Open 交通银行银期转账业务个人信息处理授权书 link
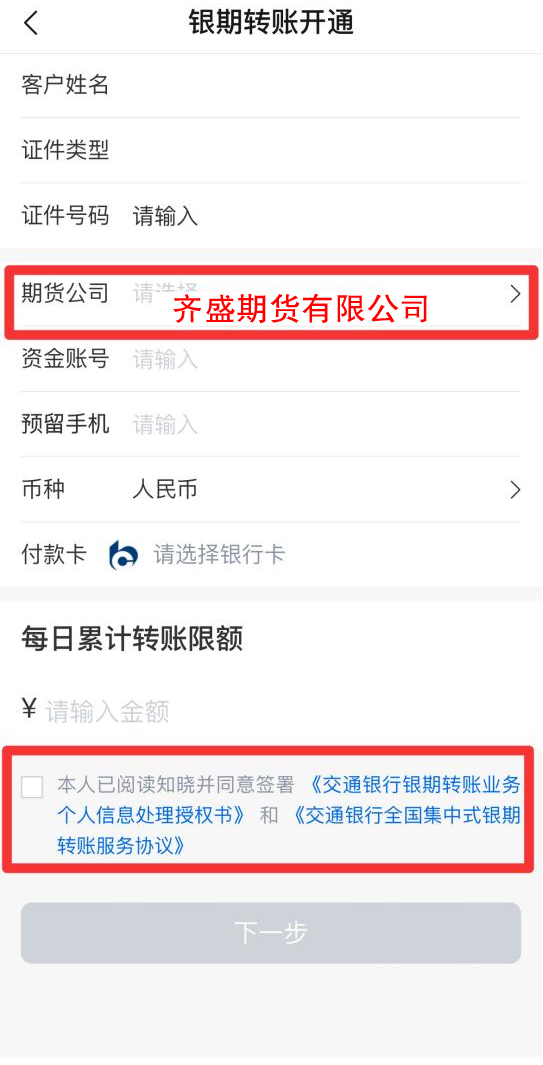 [290, 800]
